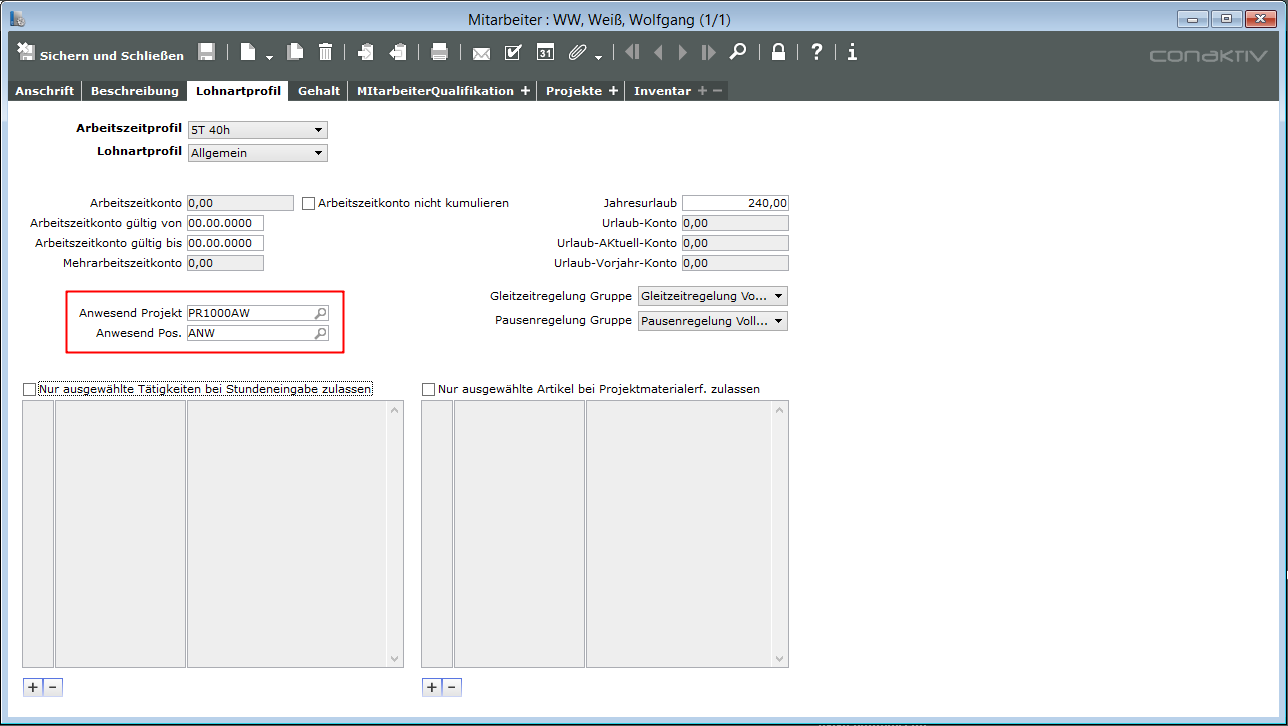Open help with the question mark icon
This screenshot has width=1288, height=726.
pyautogui.click(x=816, y=53)
